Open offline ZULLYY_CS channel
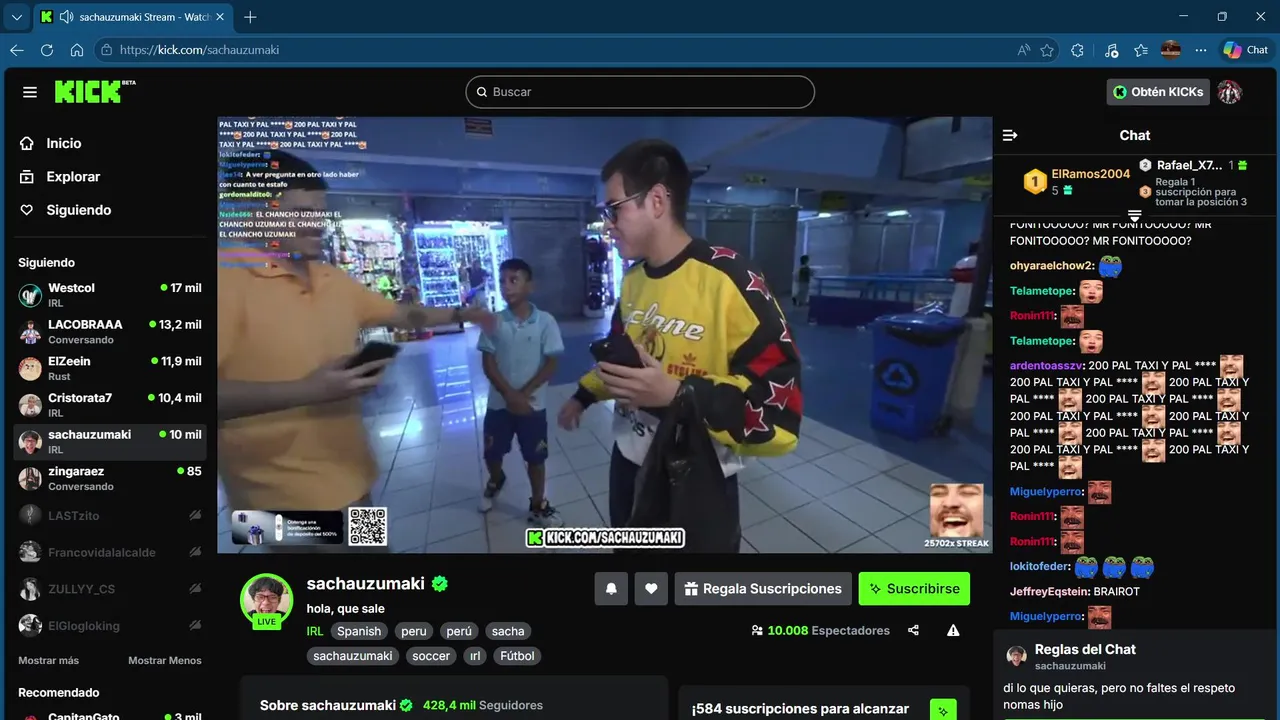The width and height of the screenshot is (1280, 720). pyautogui.click(x=110, y=589)
